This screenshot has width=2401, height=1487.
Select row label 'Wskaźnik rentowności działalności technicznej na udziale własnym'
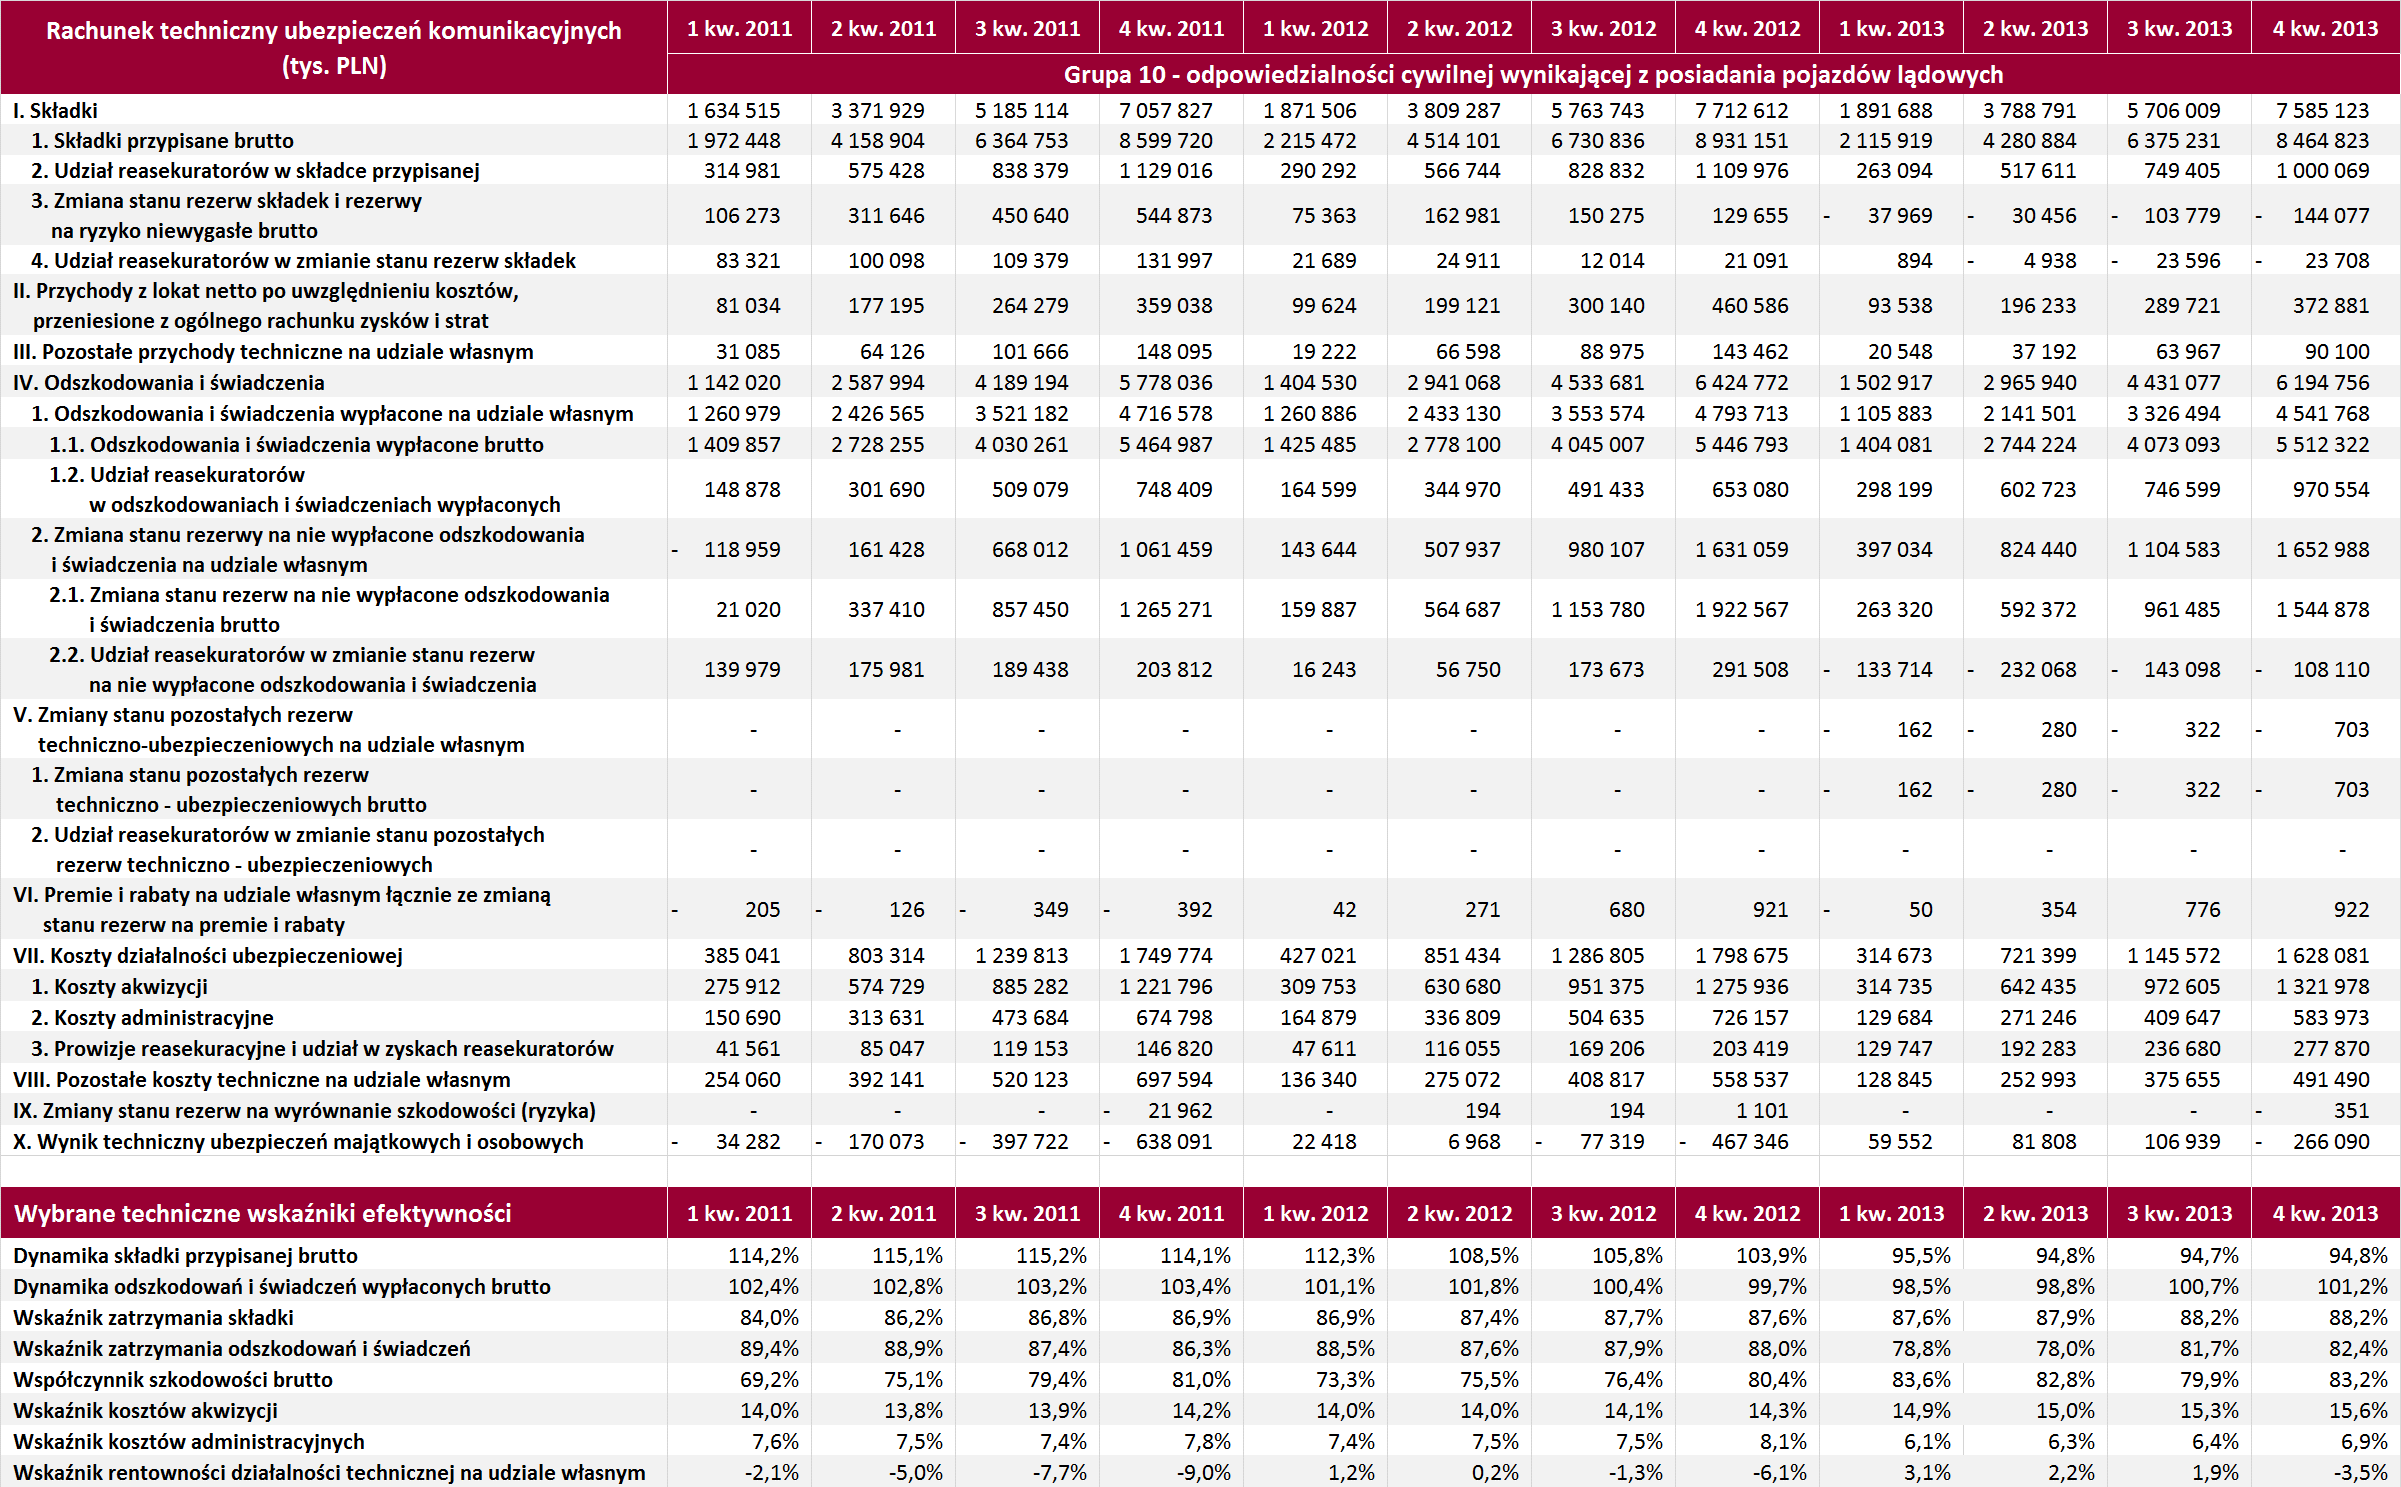[329, 1473]
